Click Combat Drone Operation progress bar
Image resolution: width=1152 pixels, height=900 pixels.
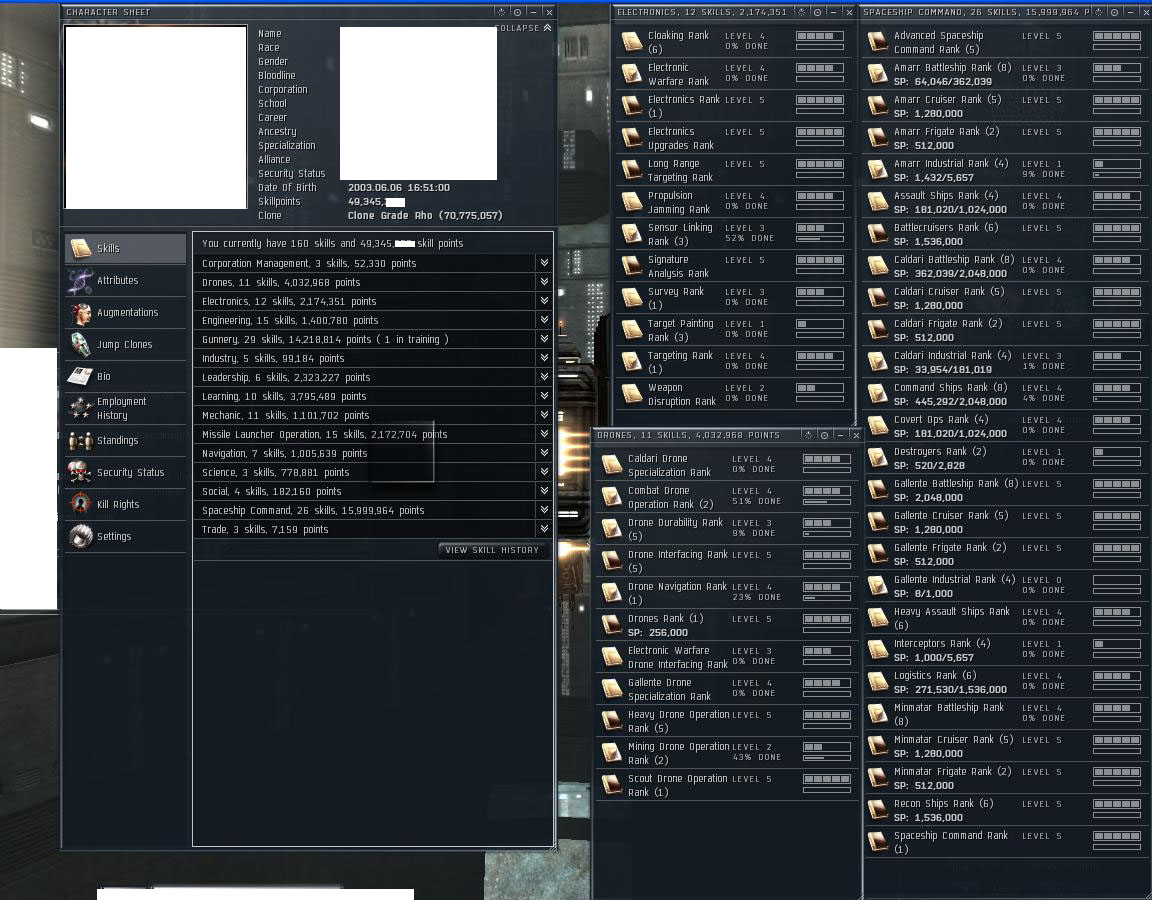[827, 503]
